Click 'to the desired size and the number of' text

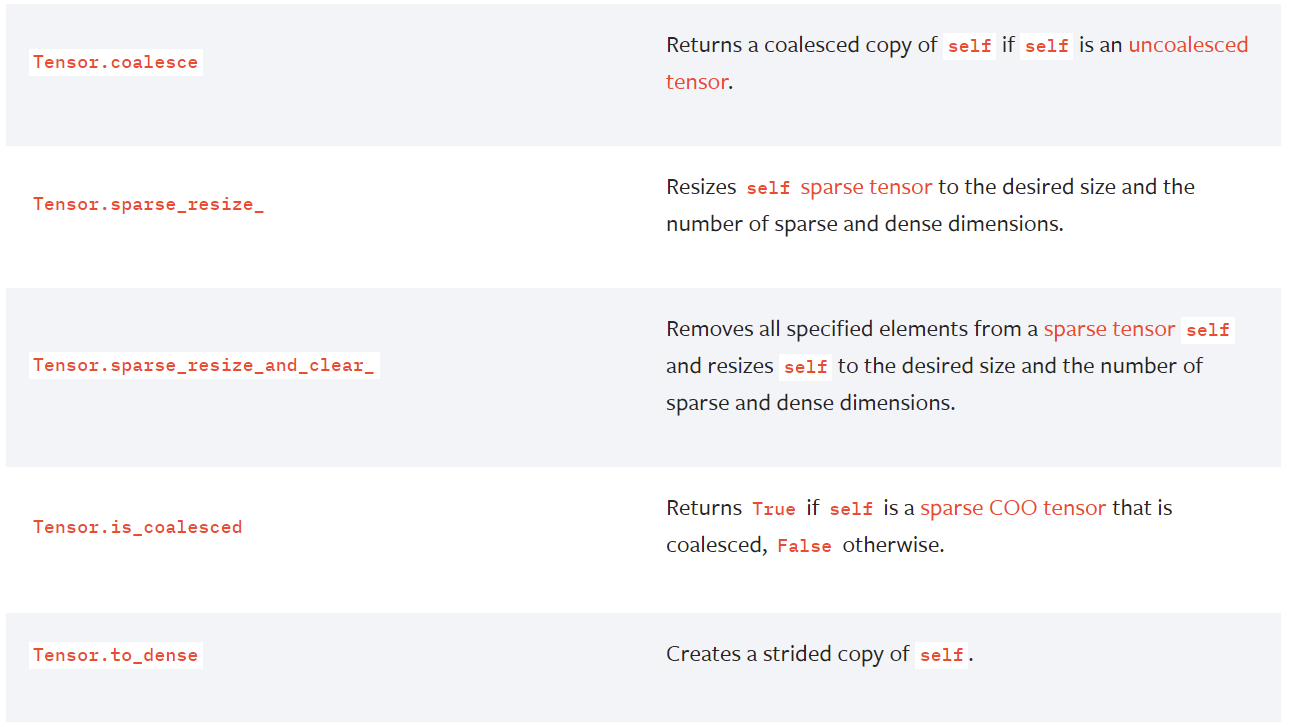[1020, 366]
